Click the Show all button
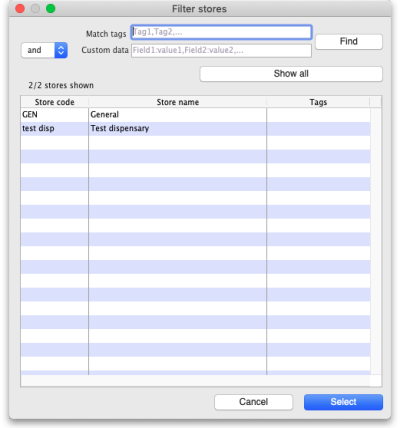Viewport: 400px width, 428px height. pyautogui.click(x=291, y=74)
